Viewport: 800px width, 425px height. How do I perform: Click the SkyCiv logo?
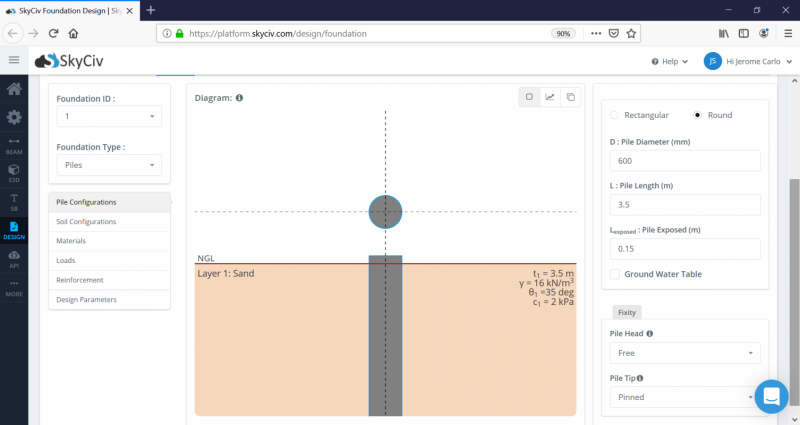tap(69, 61)
